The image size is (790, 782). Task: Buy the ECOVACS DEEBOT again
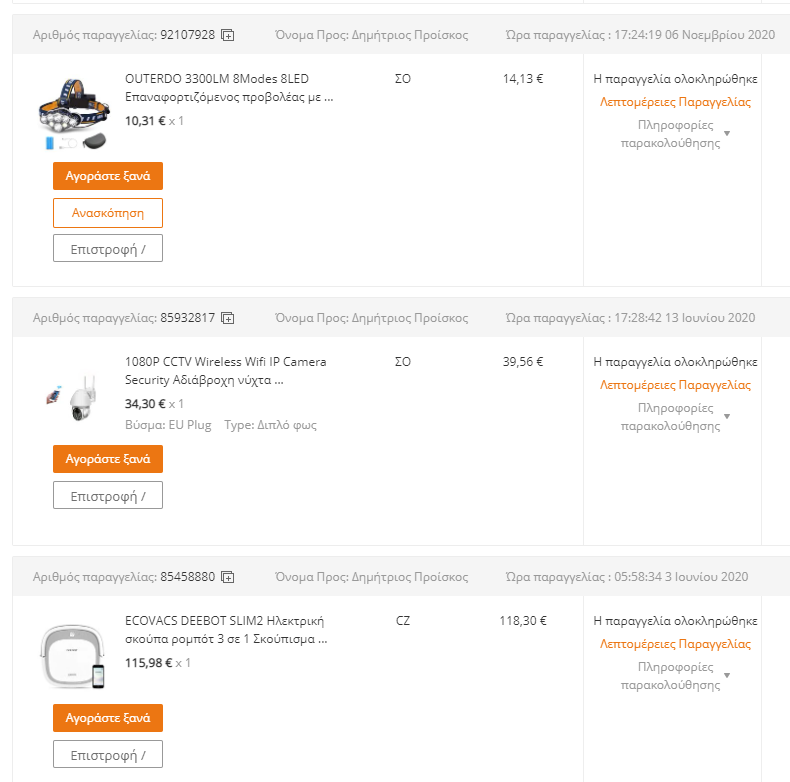click(108, 718)
